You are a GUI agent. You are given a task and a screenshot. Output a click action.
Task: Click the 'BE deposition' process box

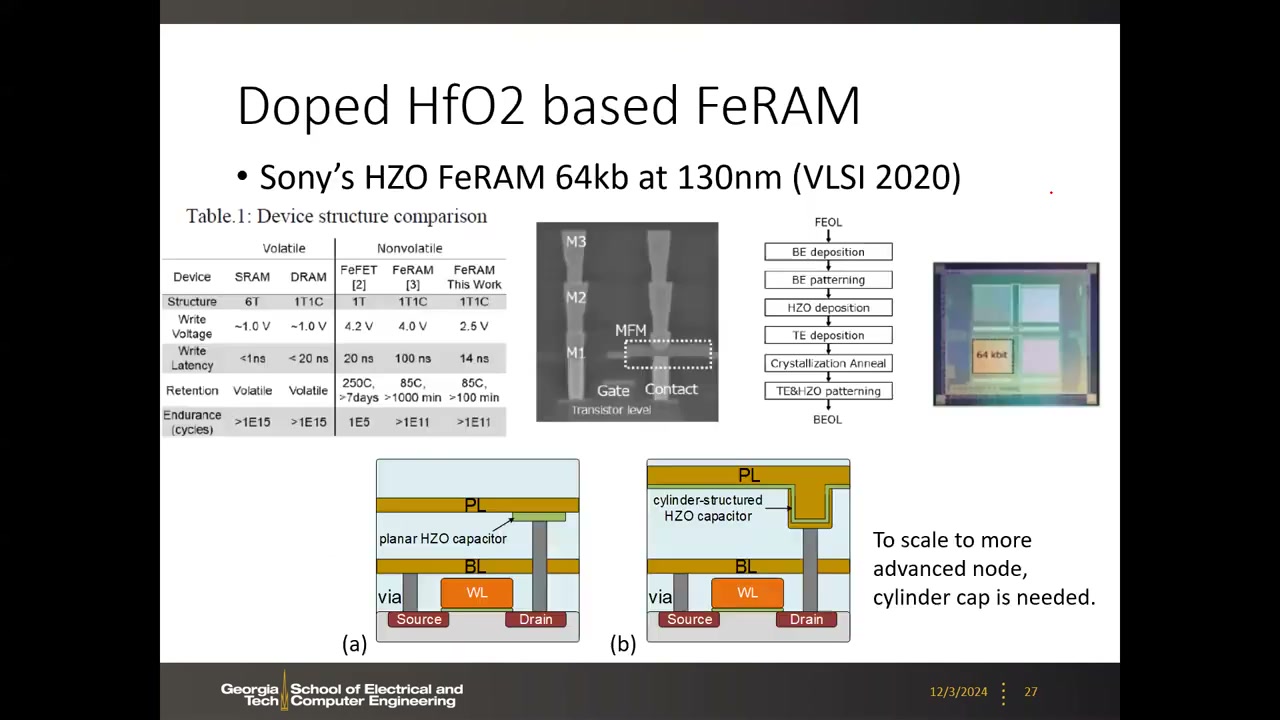(828, 252)
